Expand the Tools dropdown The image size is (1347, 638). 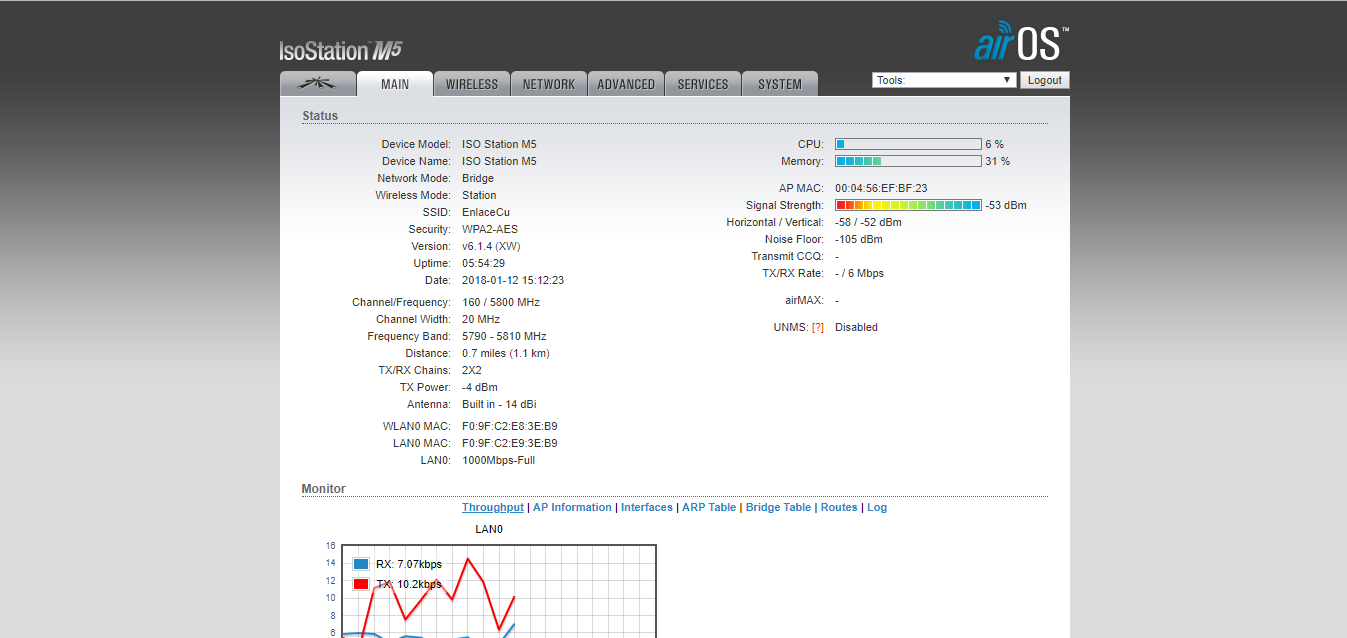pos(944,80)
